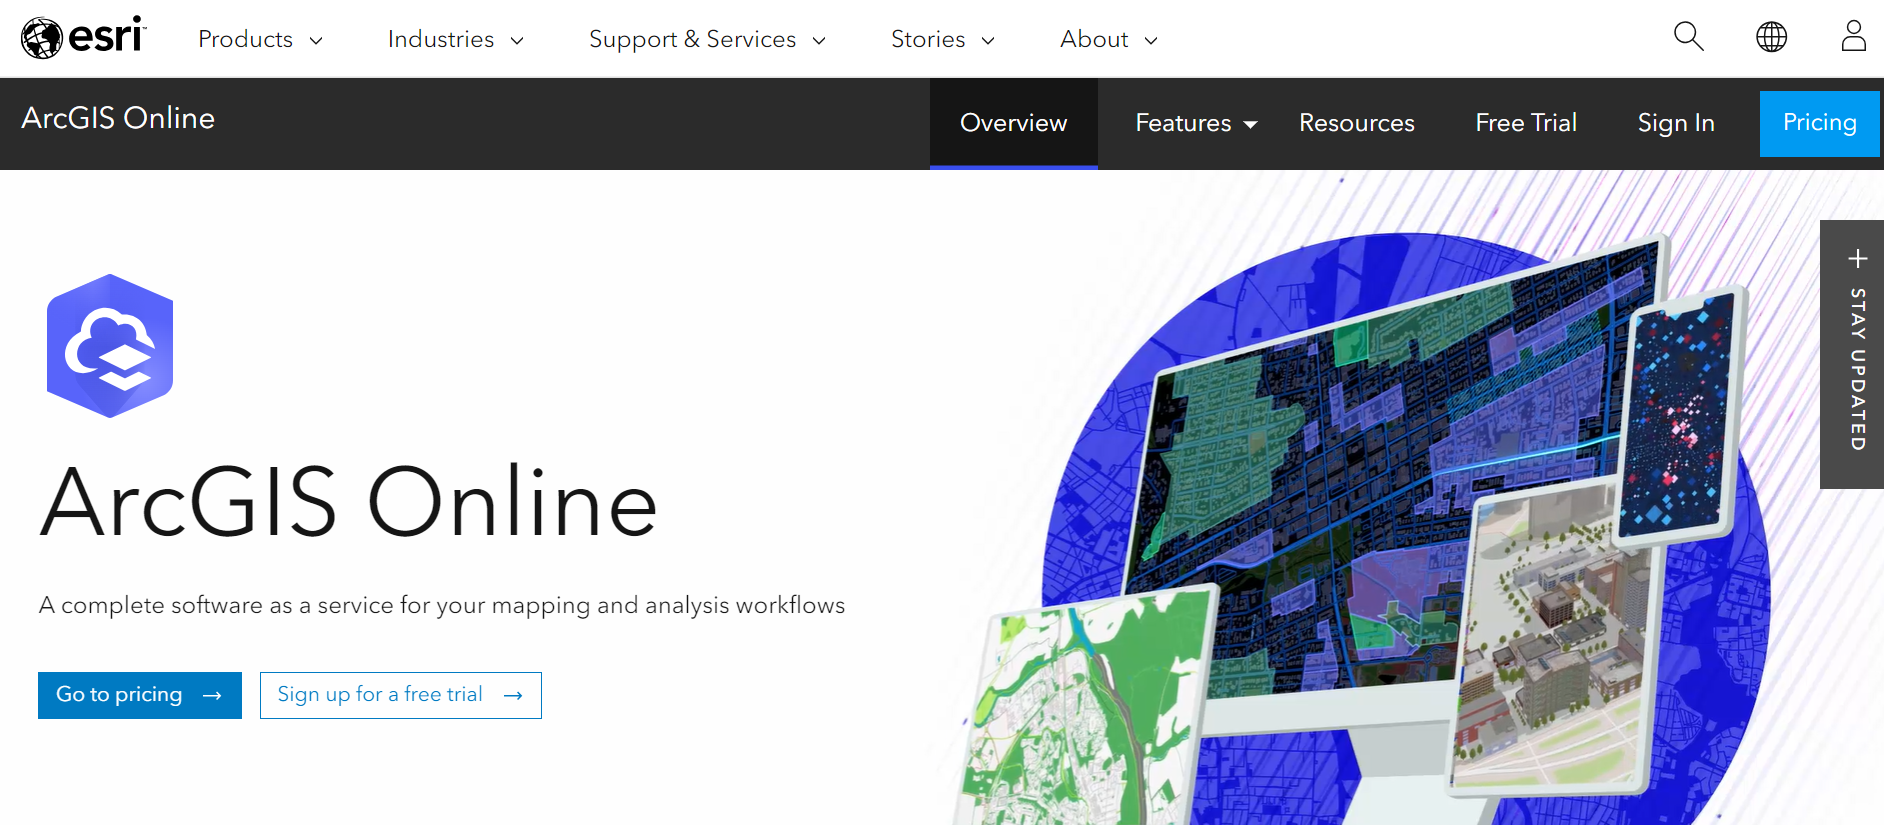Open the user account profile icon
This screenshot has height=825, width=1884.
pos(1853,37)
